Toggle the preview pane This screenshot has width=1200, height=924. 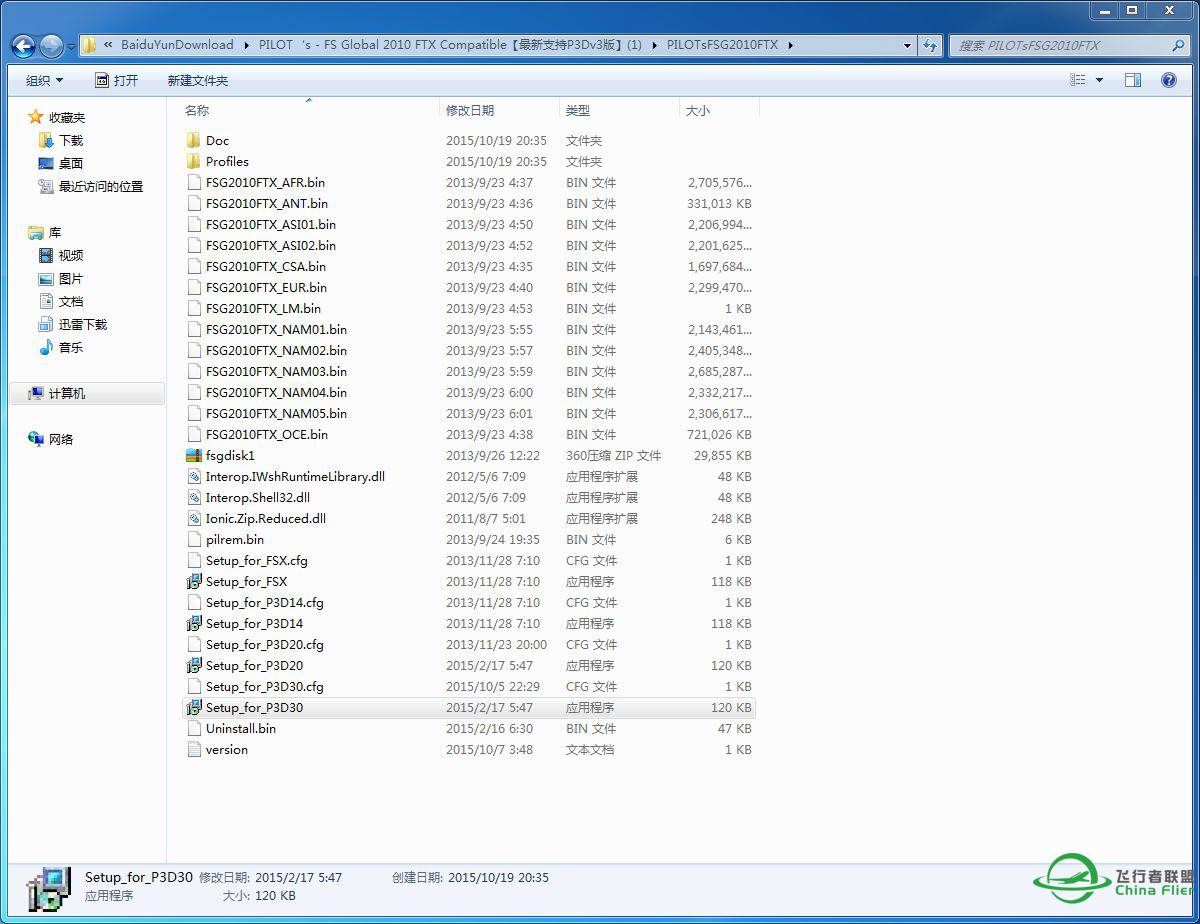pos(1132,79)
